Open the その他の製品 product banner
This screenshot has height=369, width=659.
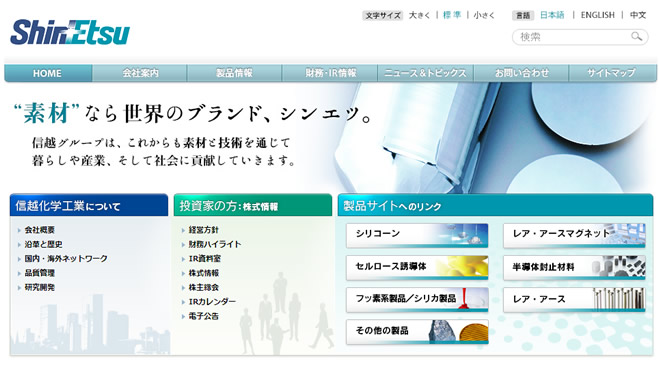tap(417, 332)
